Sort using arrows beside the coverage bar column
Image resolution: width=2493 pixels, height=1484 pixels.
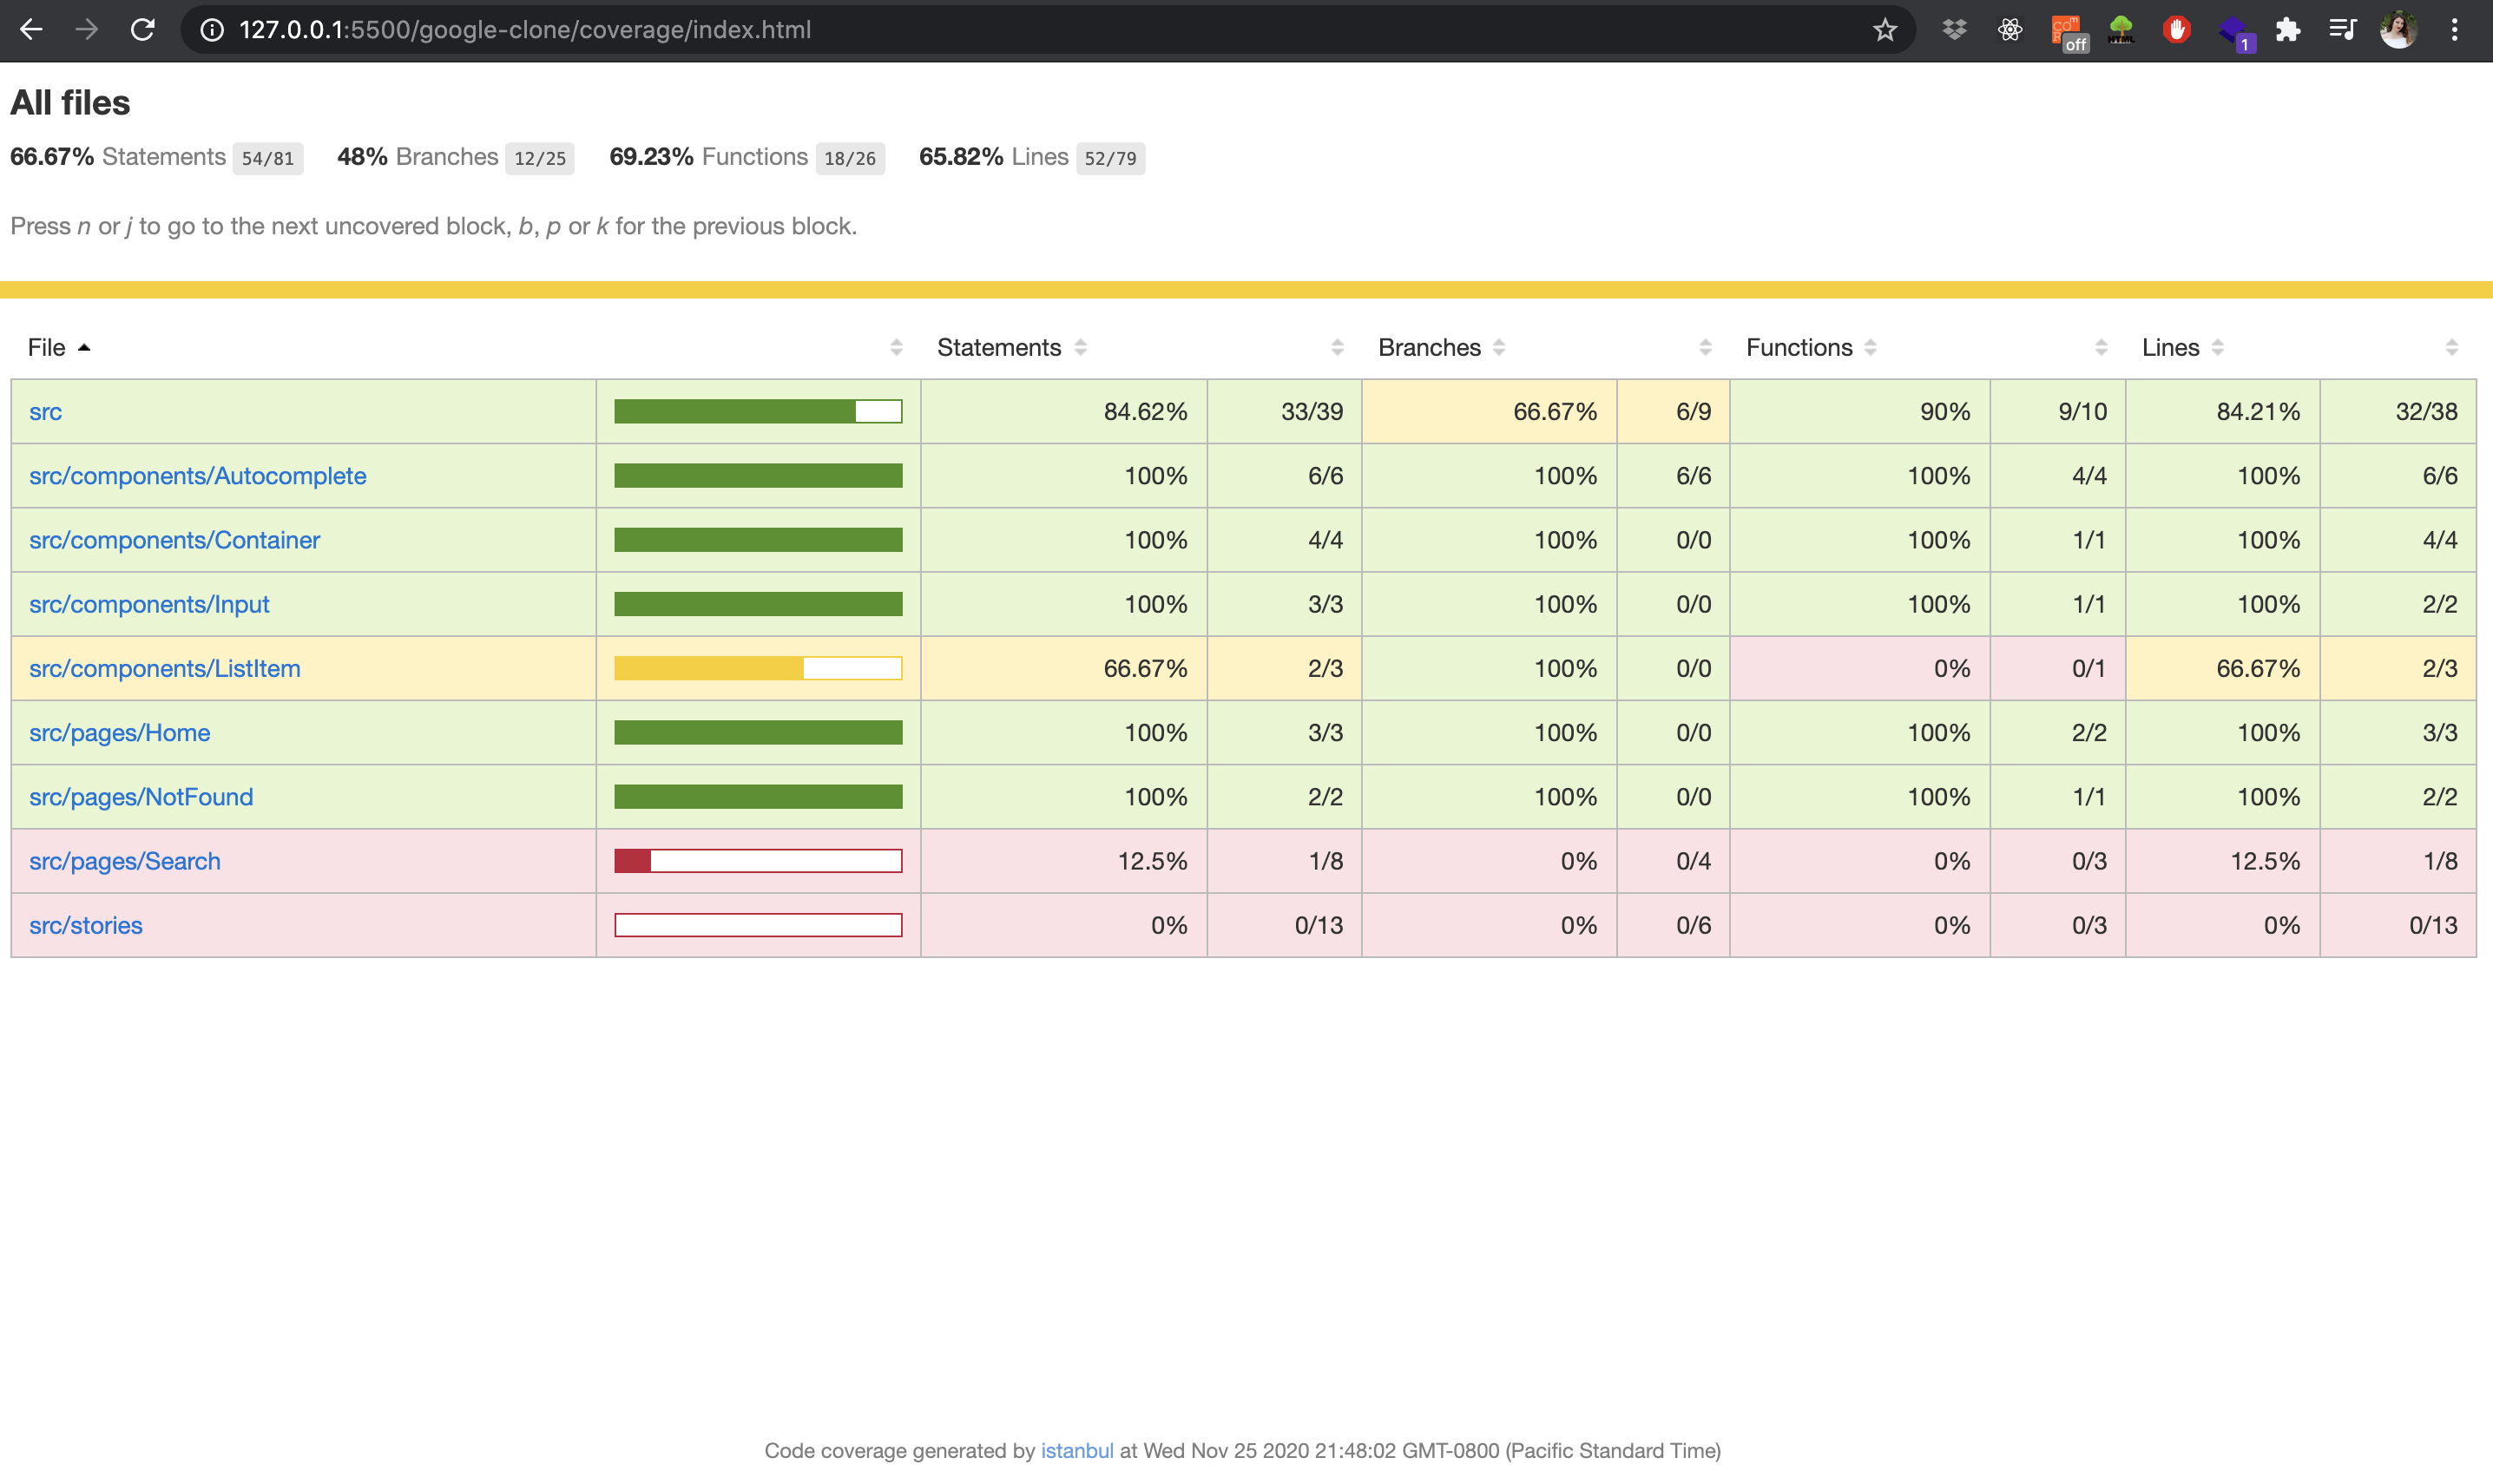(x=896, y=347)
